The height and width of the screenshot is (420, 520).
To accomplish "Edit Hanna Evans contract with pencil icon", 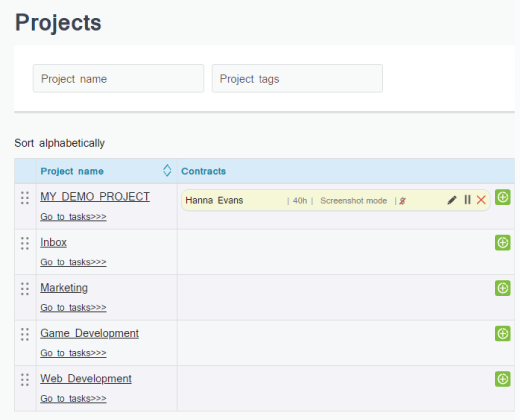I will tap(451, 200).
